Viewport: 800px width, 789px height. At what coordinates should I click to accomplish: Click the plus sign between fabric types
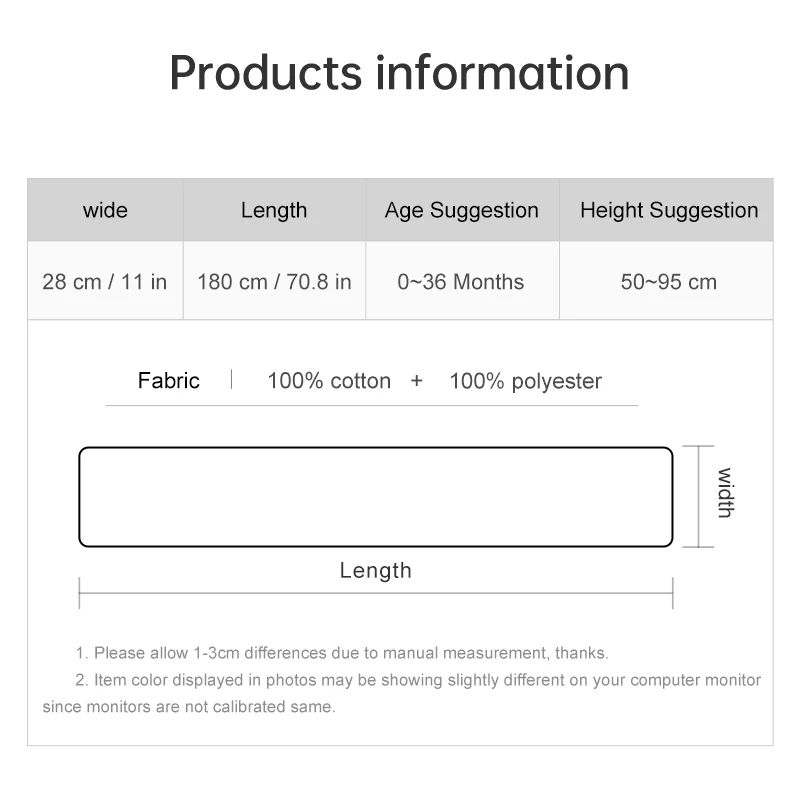point(417,381)
